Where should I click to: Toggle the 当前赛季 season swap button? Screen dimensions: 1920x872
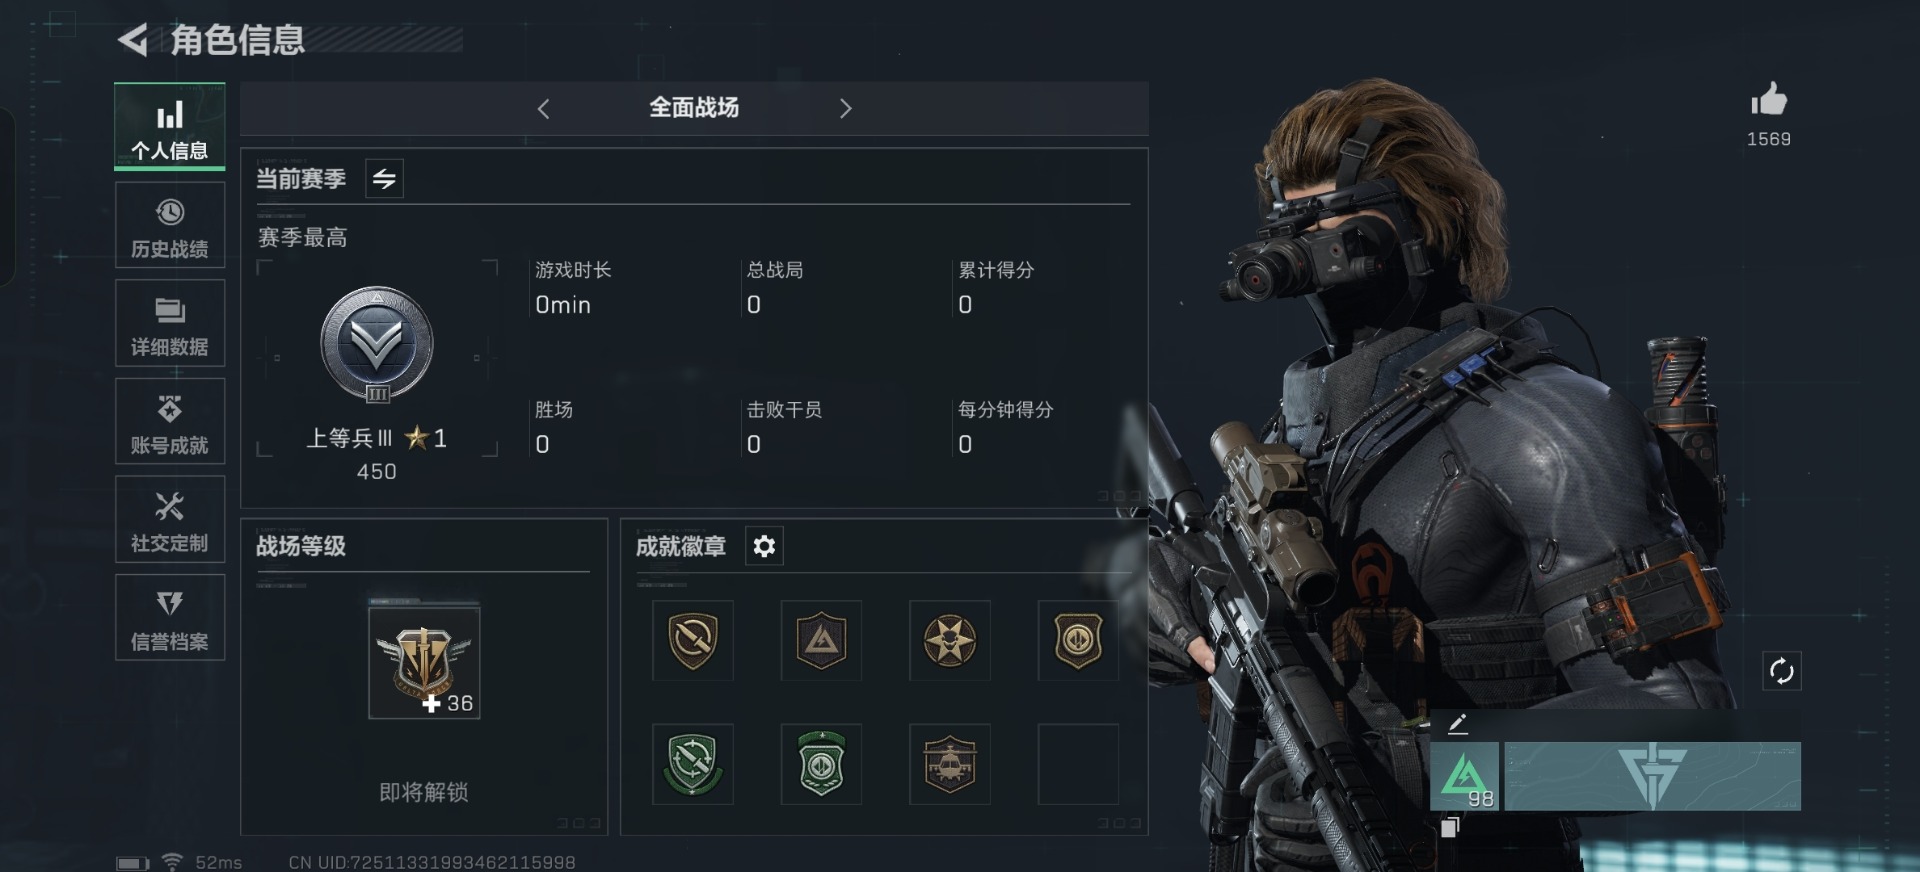coord(384,179)
